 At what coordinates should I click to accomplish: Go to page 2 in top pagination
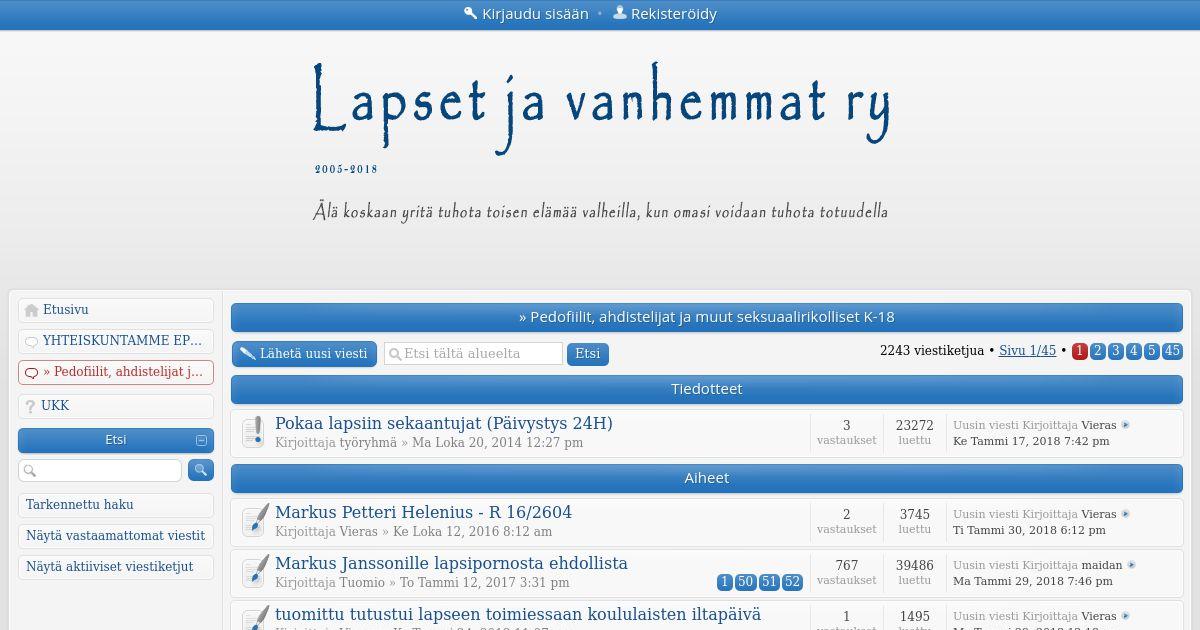point(1097,351)
